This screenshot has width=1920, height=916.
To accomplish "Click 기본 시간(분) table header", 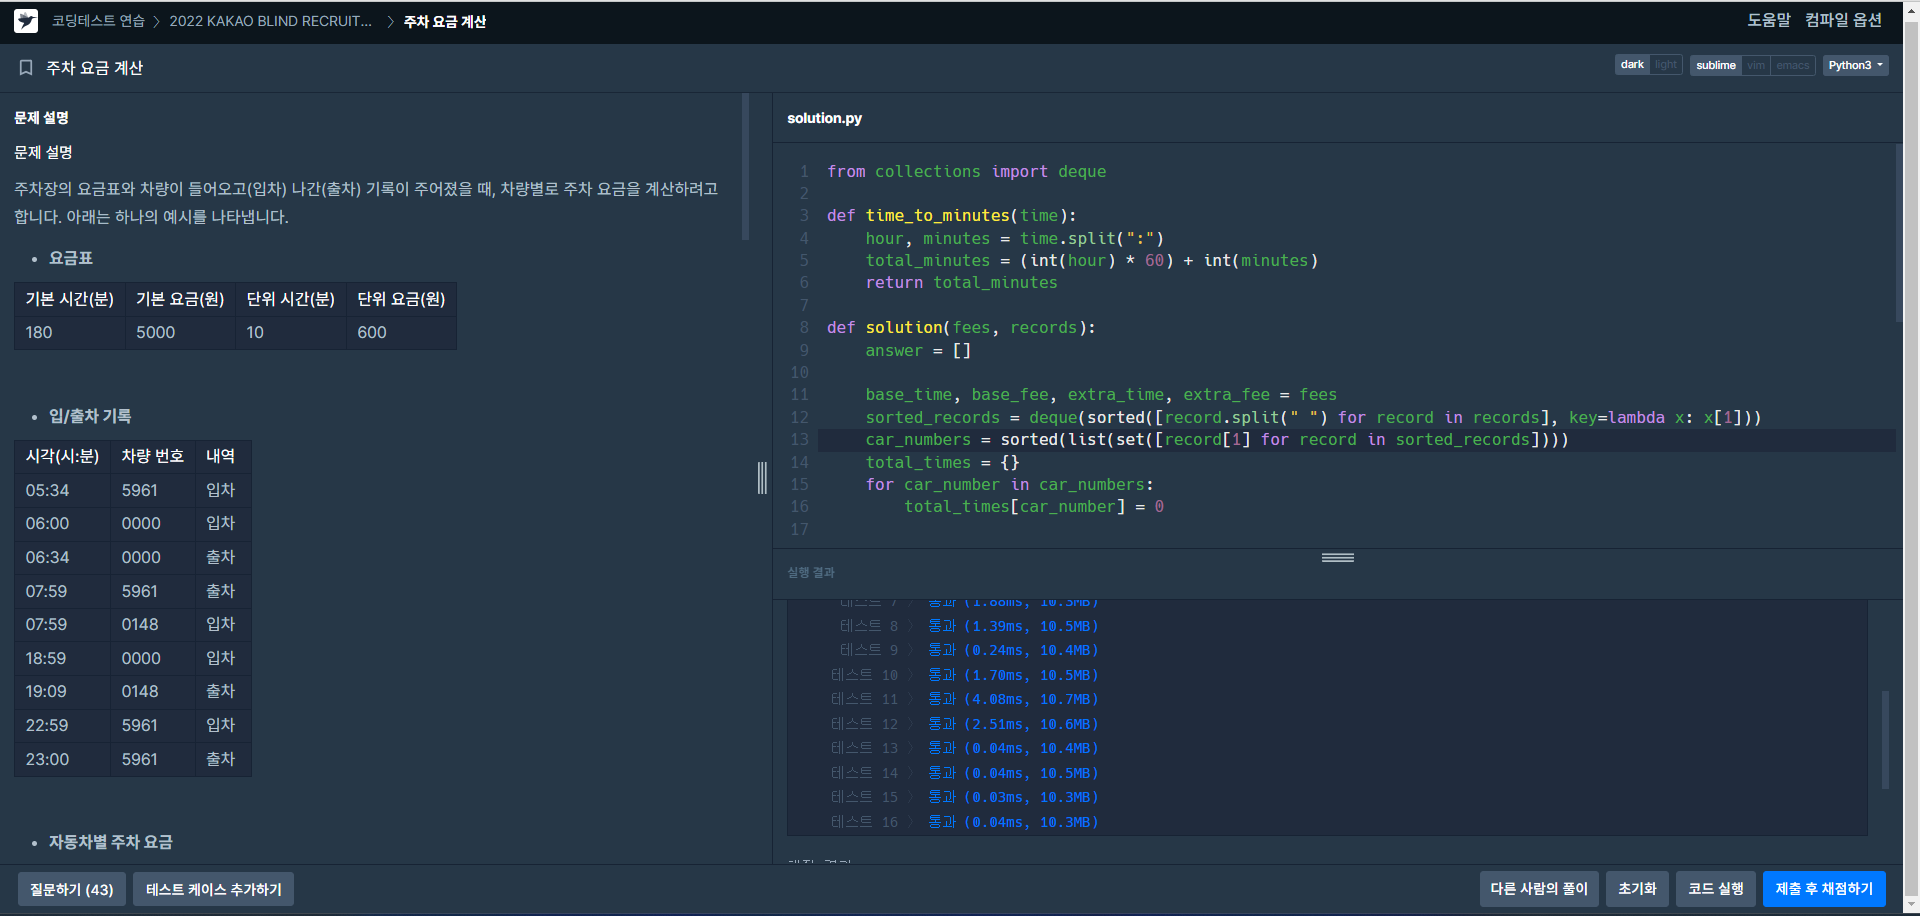I will pyautogui.click(x=70, y=299).
